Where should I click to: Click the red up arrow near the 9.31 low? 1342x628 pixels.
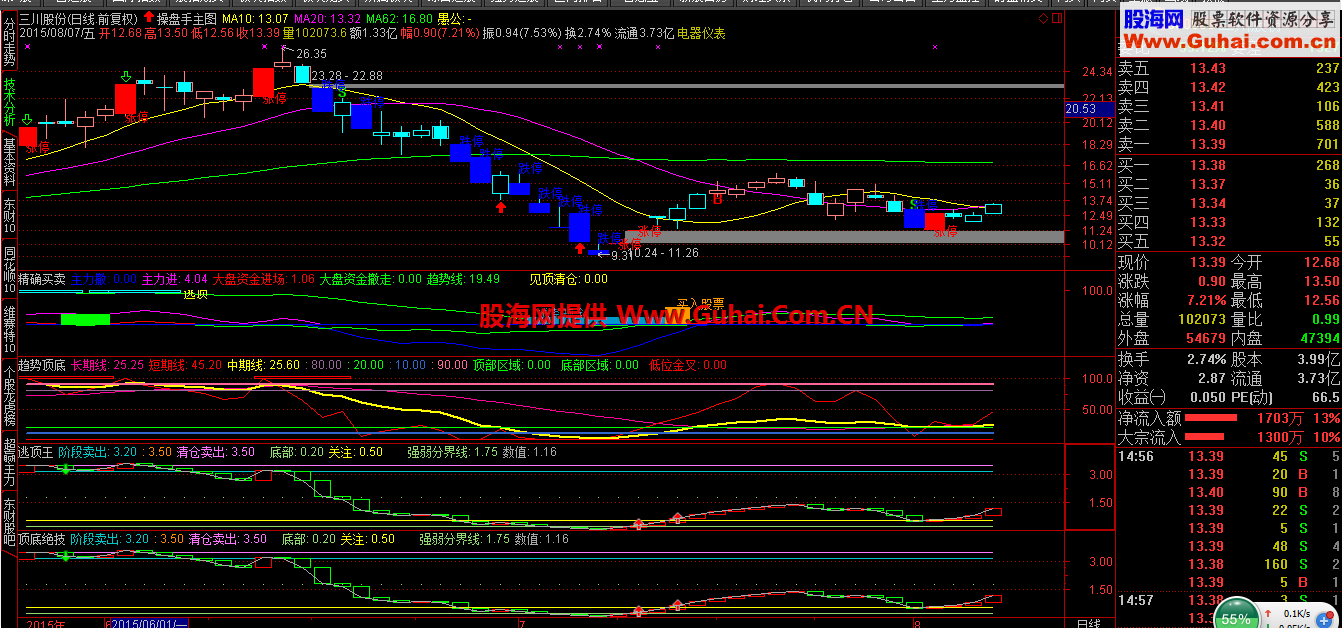coord(579,247)
